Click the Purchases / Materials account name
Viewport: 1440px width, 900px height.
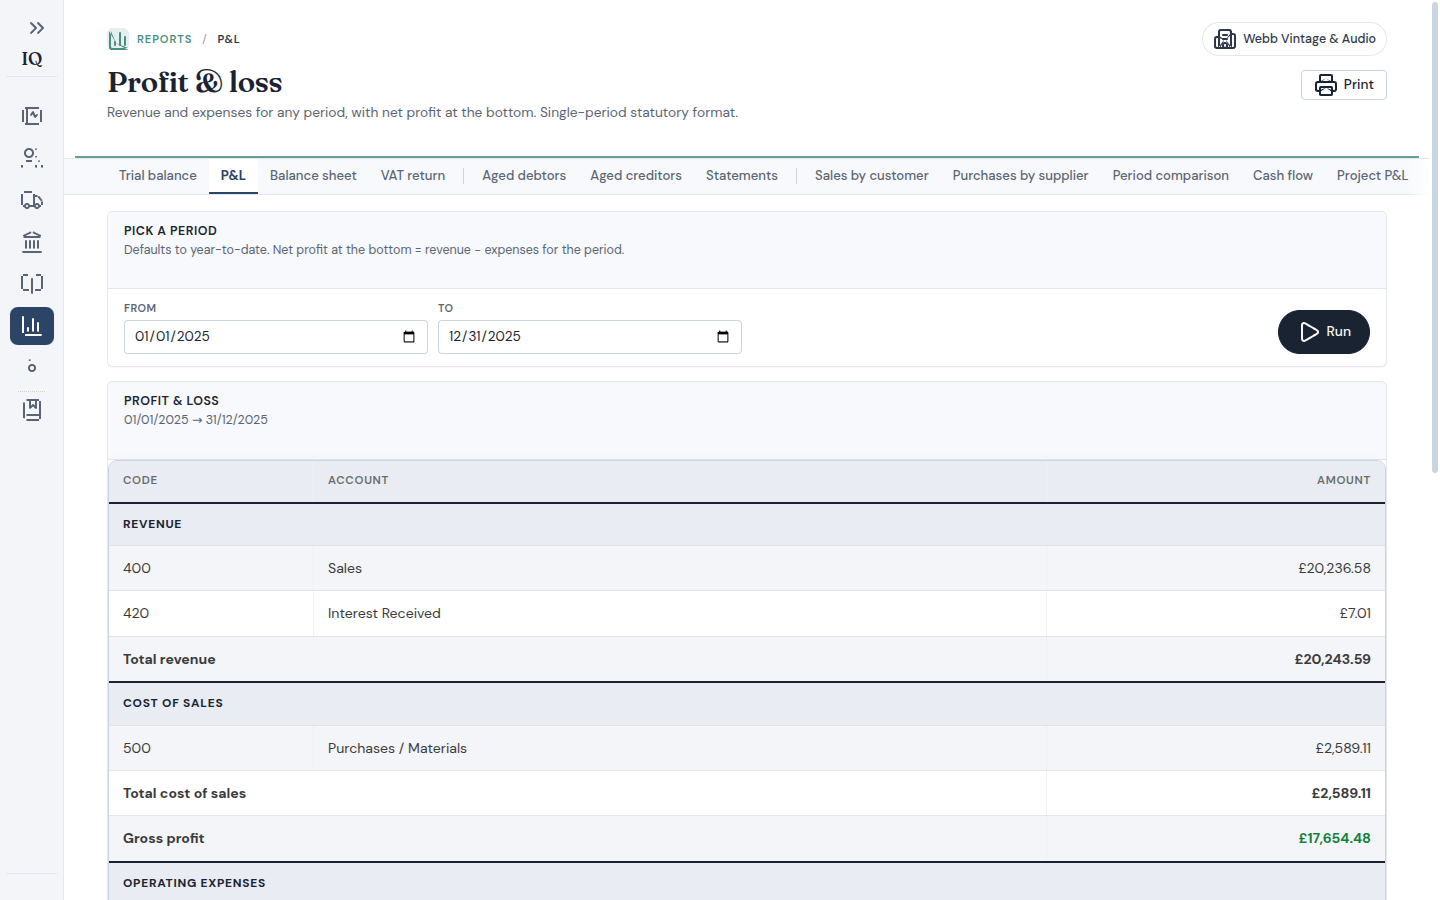(397, 749)
